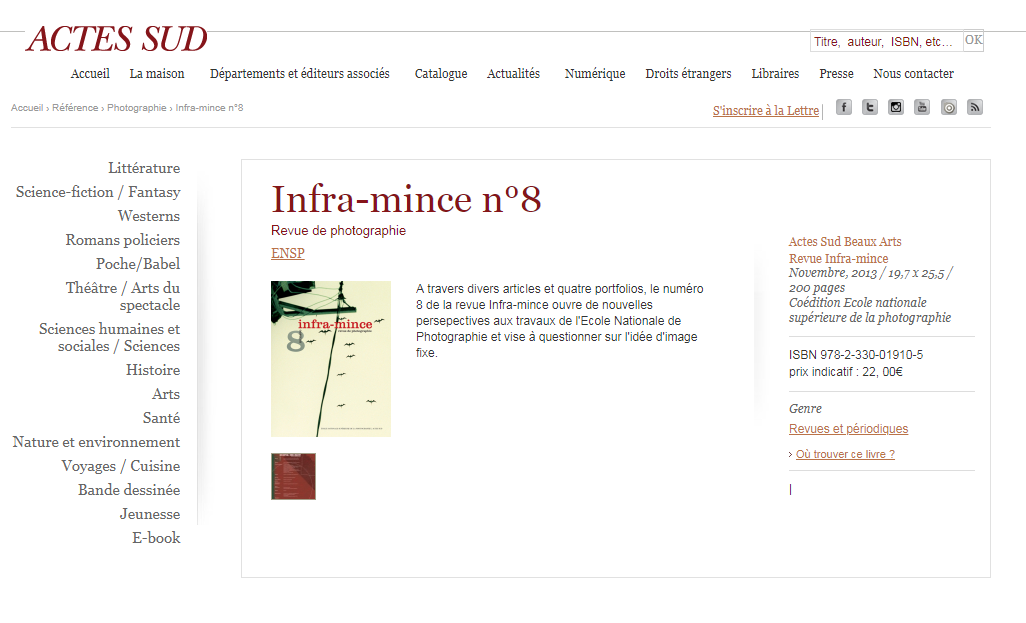Select Jeunesse in the sidebar
The height and width of the screenshot is (623, 1026).
point(150,514)
